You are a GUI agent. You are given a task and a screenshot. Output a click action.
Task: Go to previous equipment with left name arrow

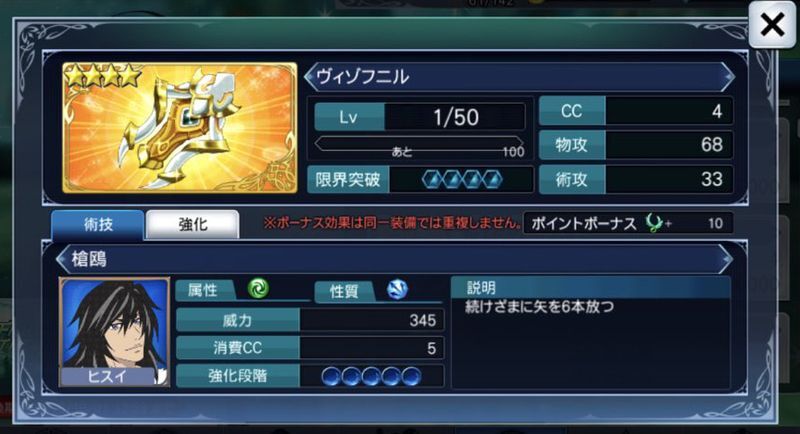coord(309,77)
